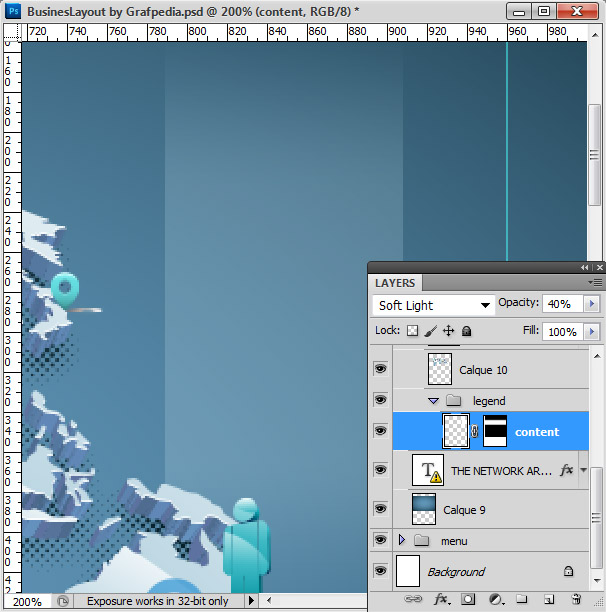Image resolution: width=606 pixels, height=612 pixels.
Task: Hide the Background layer
Action: pyautogui.click(x=380, y=571)
